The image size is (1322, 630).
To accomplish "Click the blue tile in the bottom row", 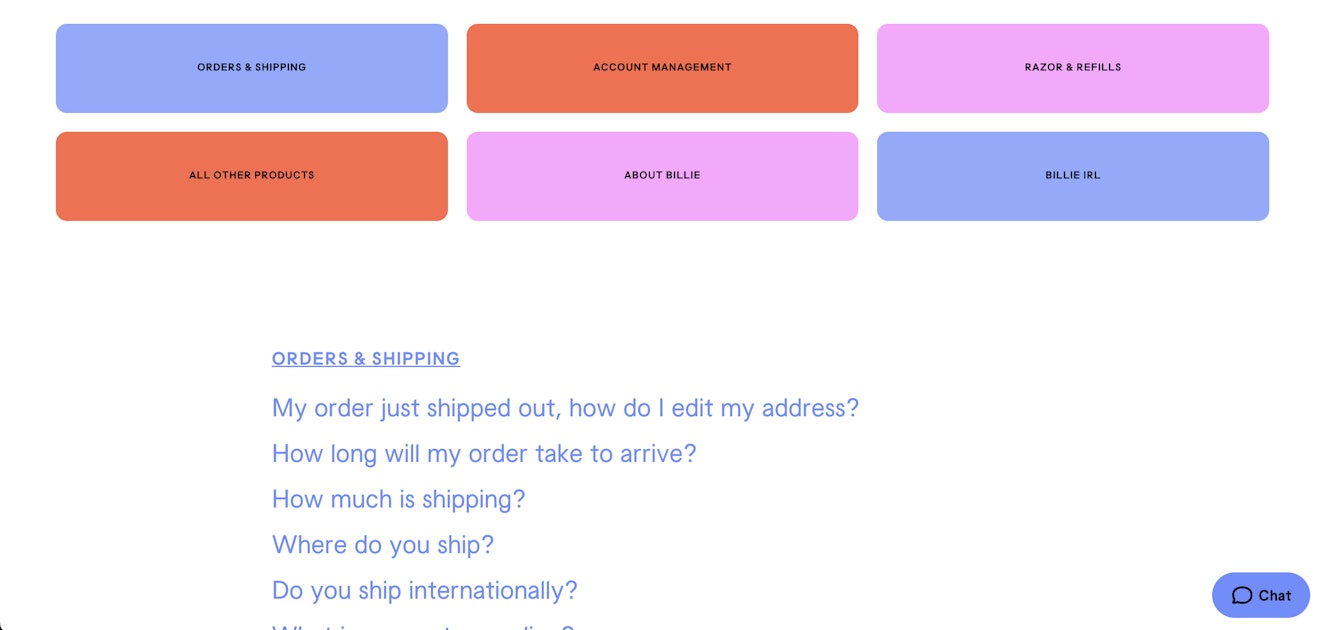I will point(1073,176).
